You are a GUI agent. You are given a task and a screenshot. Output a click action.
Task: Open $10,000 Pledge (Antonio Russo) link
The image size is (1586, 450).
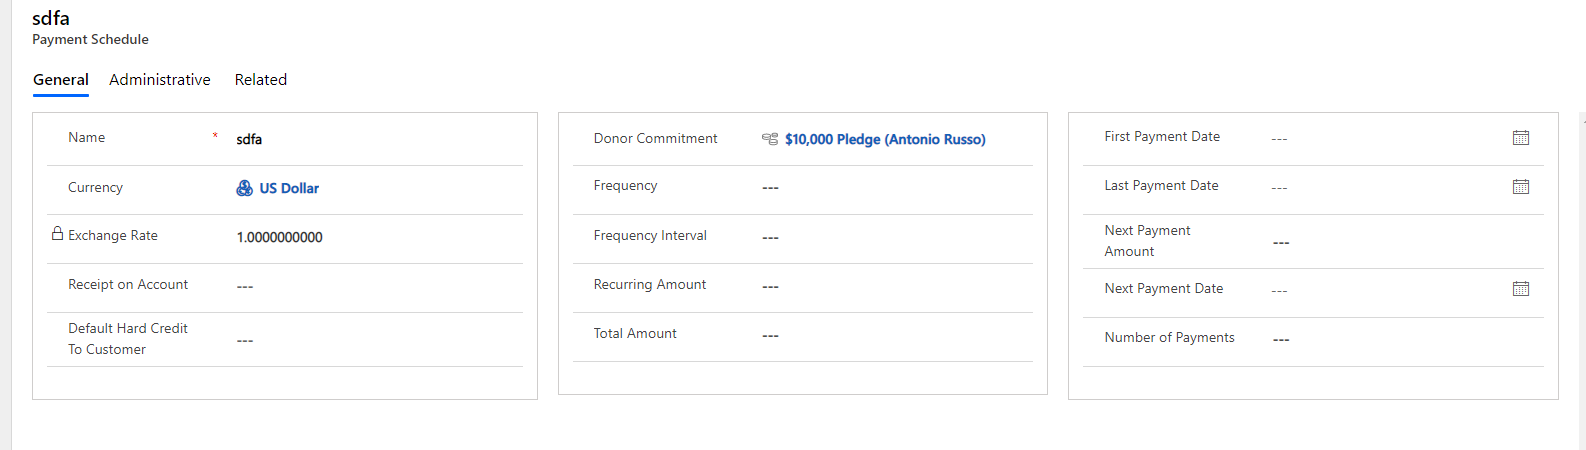(x=885, y=139)
